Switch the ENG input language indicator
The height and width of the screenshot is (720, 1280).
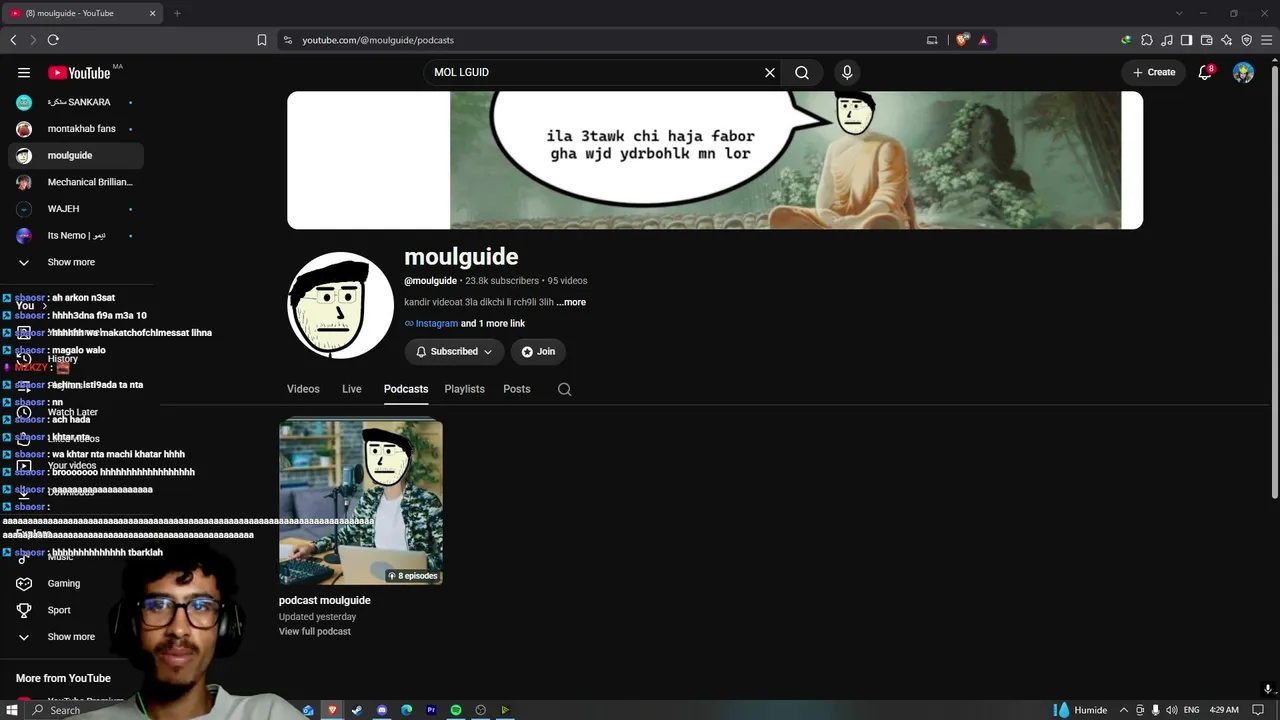pyautogui.click(x=1192, y=710)
